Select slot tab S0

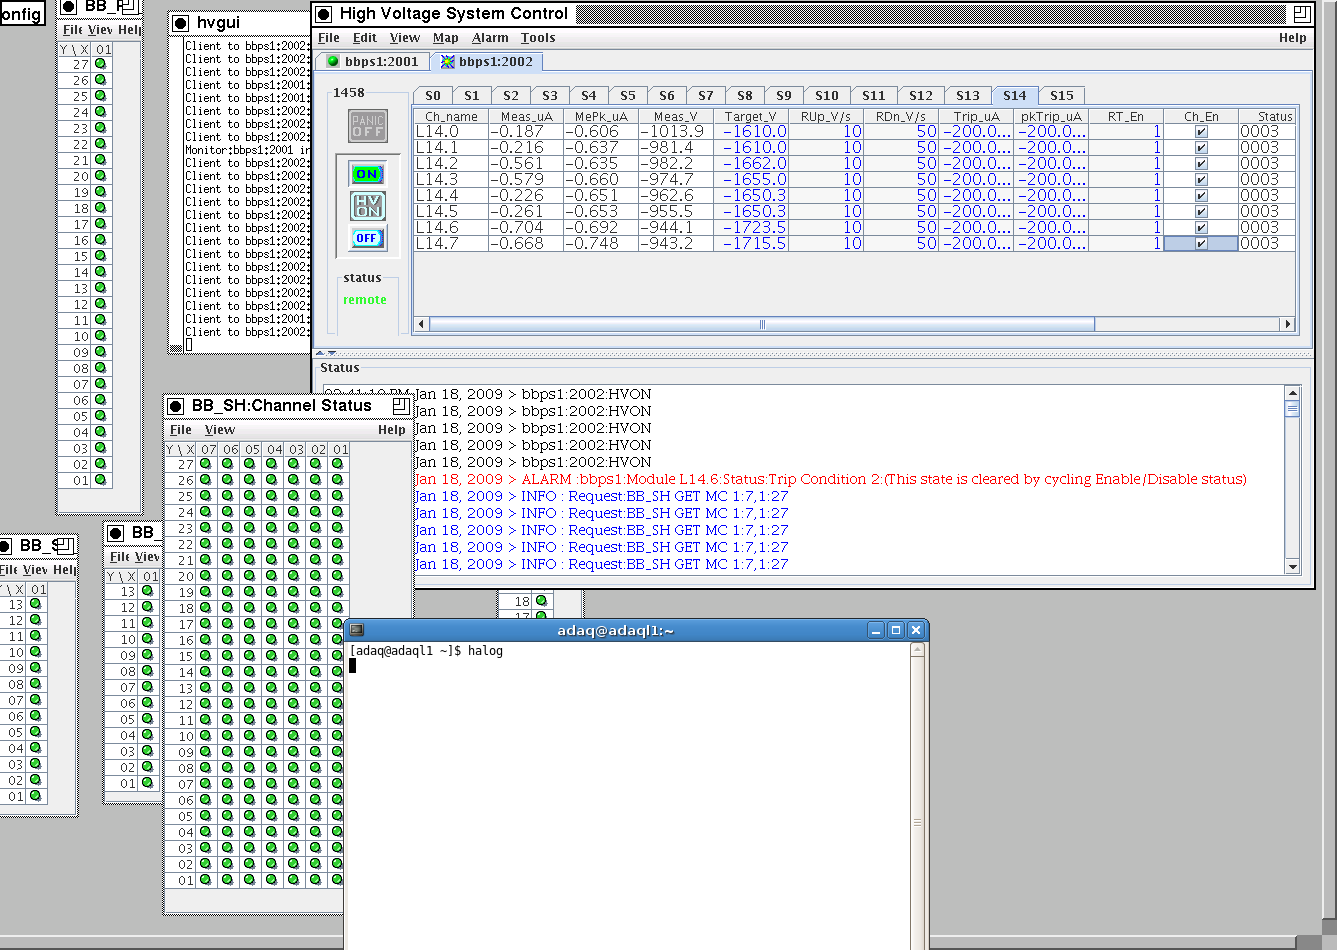(433, 96)
